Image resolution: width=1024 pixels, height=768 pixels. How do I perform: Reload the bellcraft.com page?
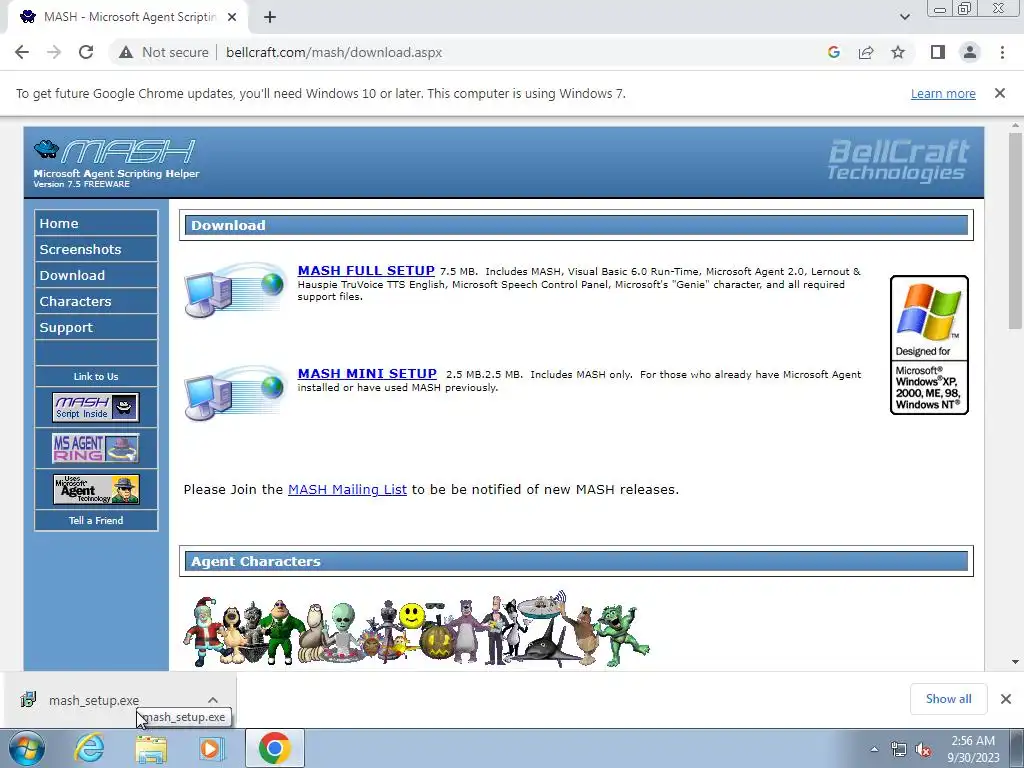[x=86, y=52]
